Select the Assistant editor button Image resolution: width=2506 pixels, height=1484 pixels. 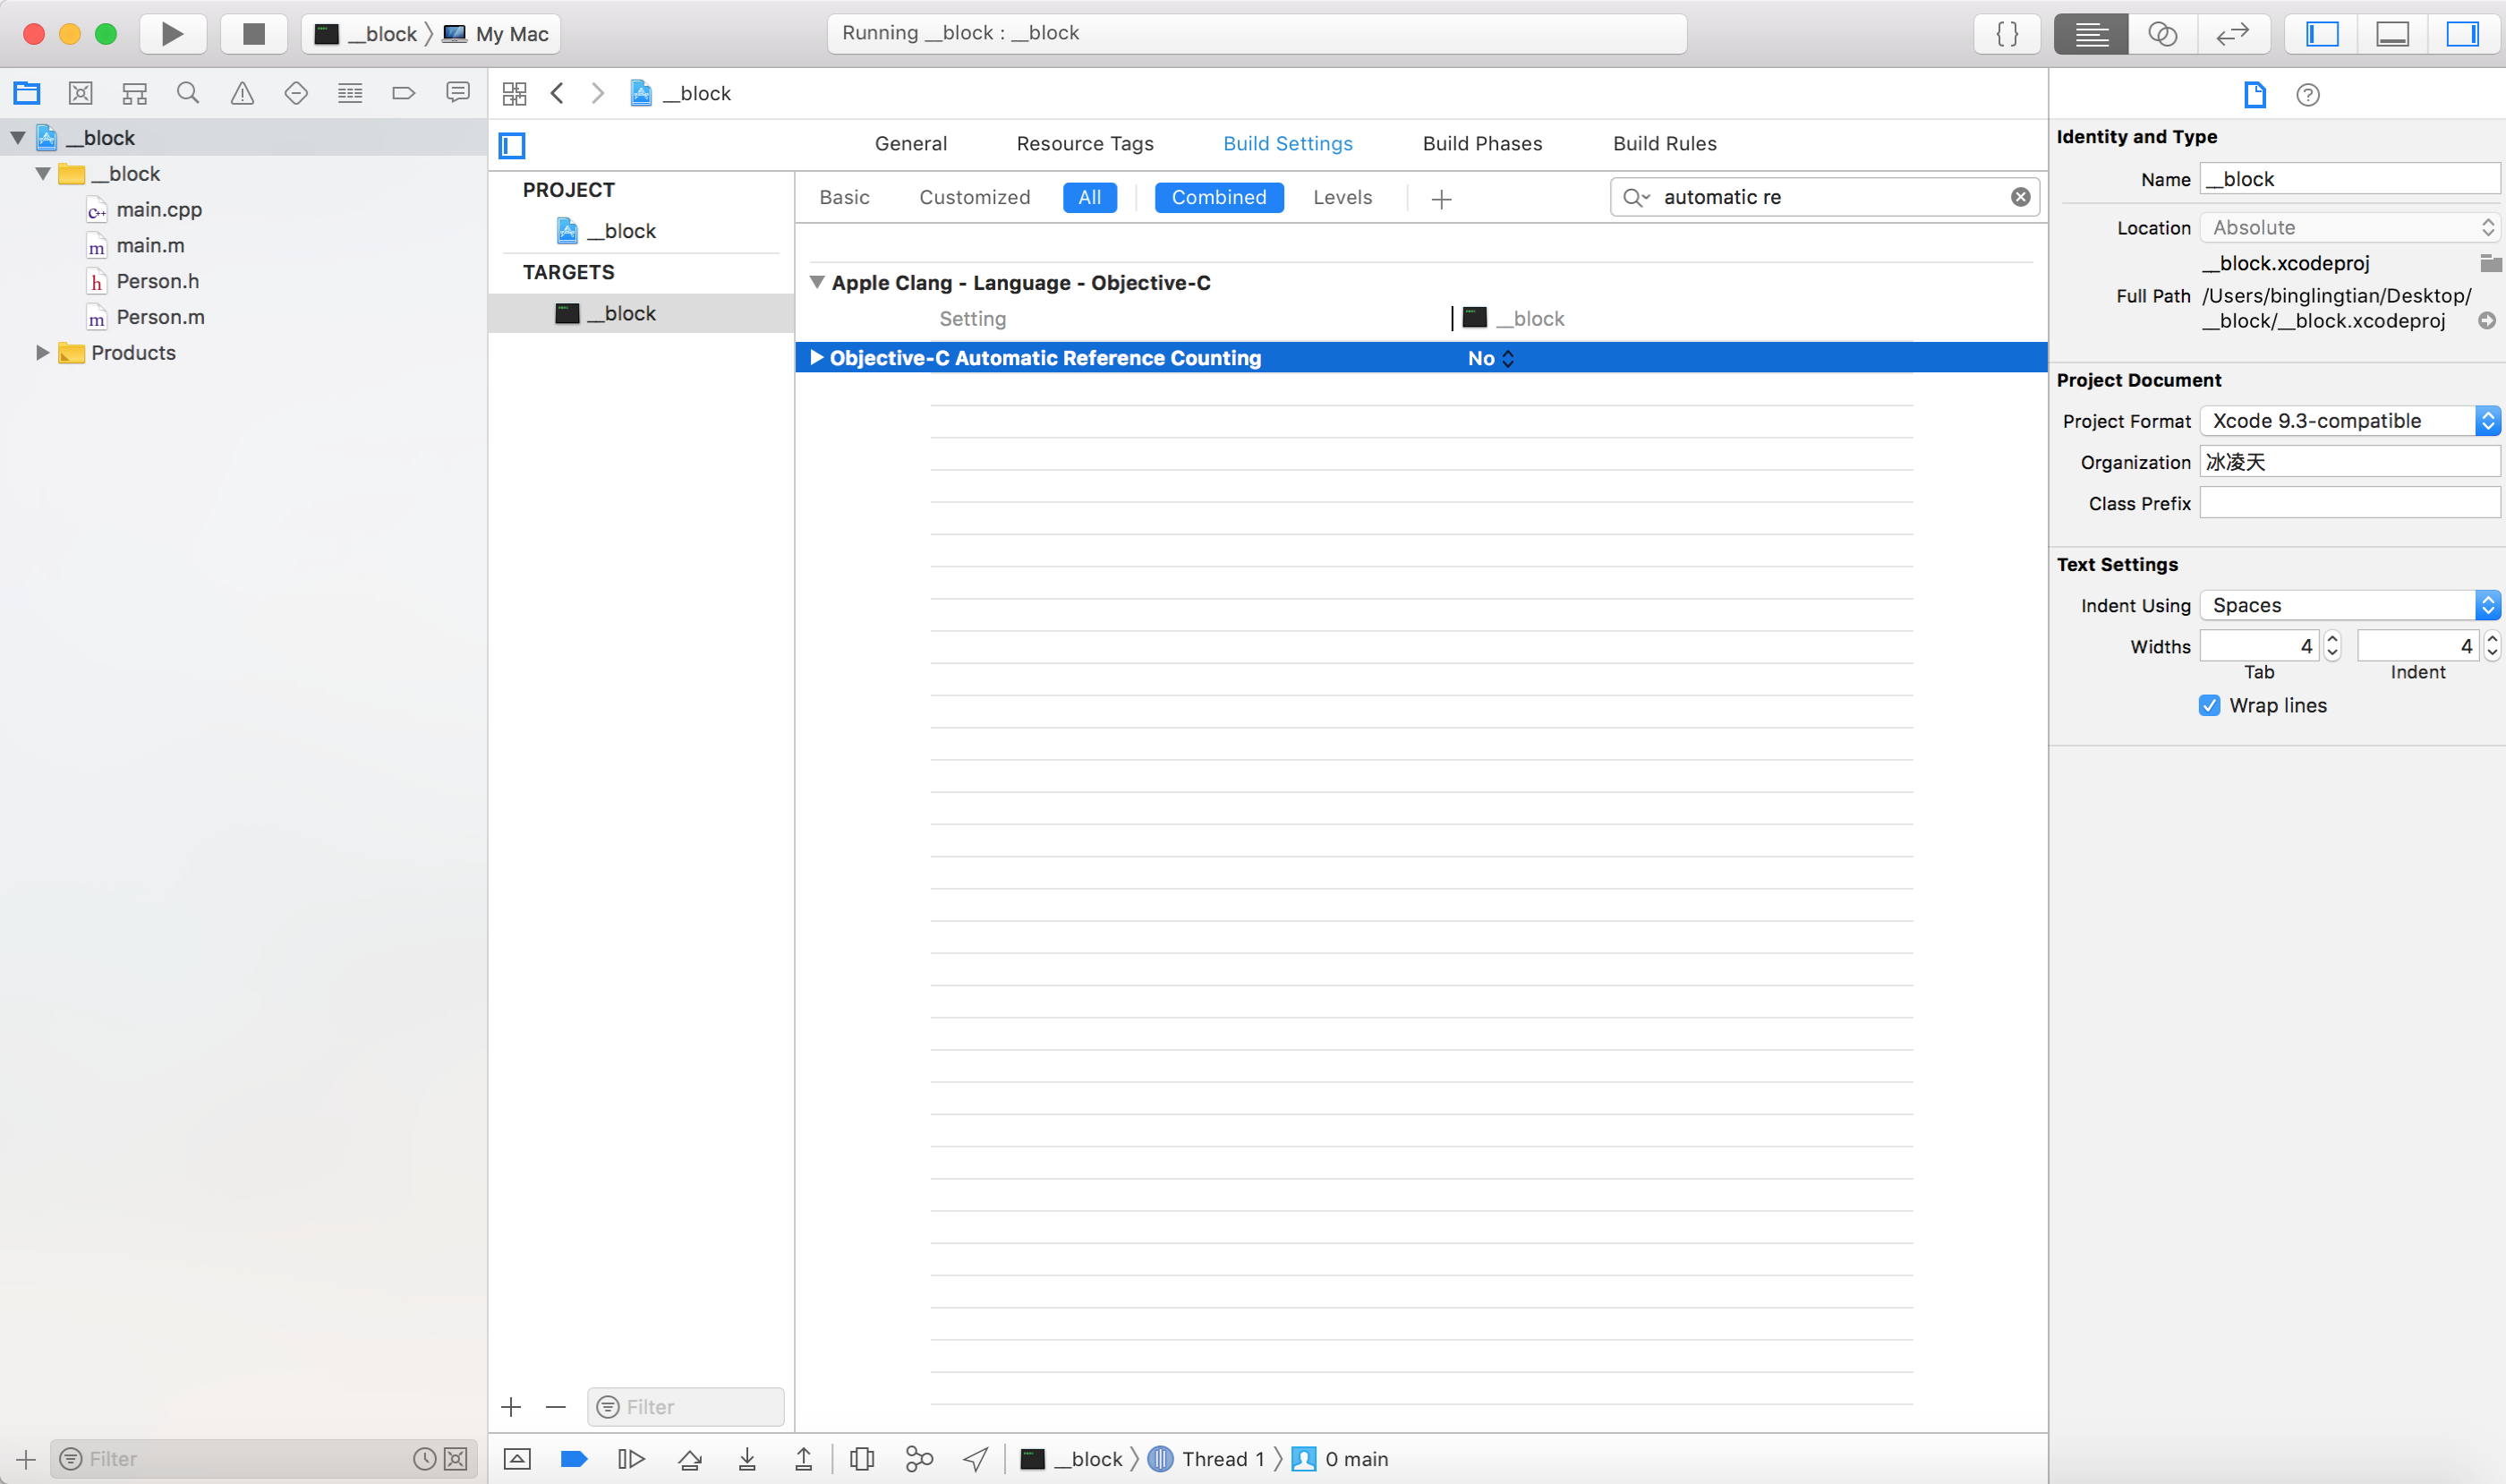[2162, 34]
